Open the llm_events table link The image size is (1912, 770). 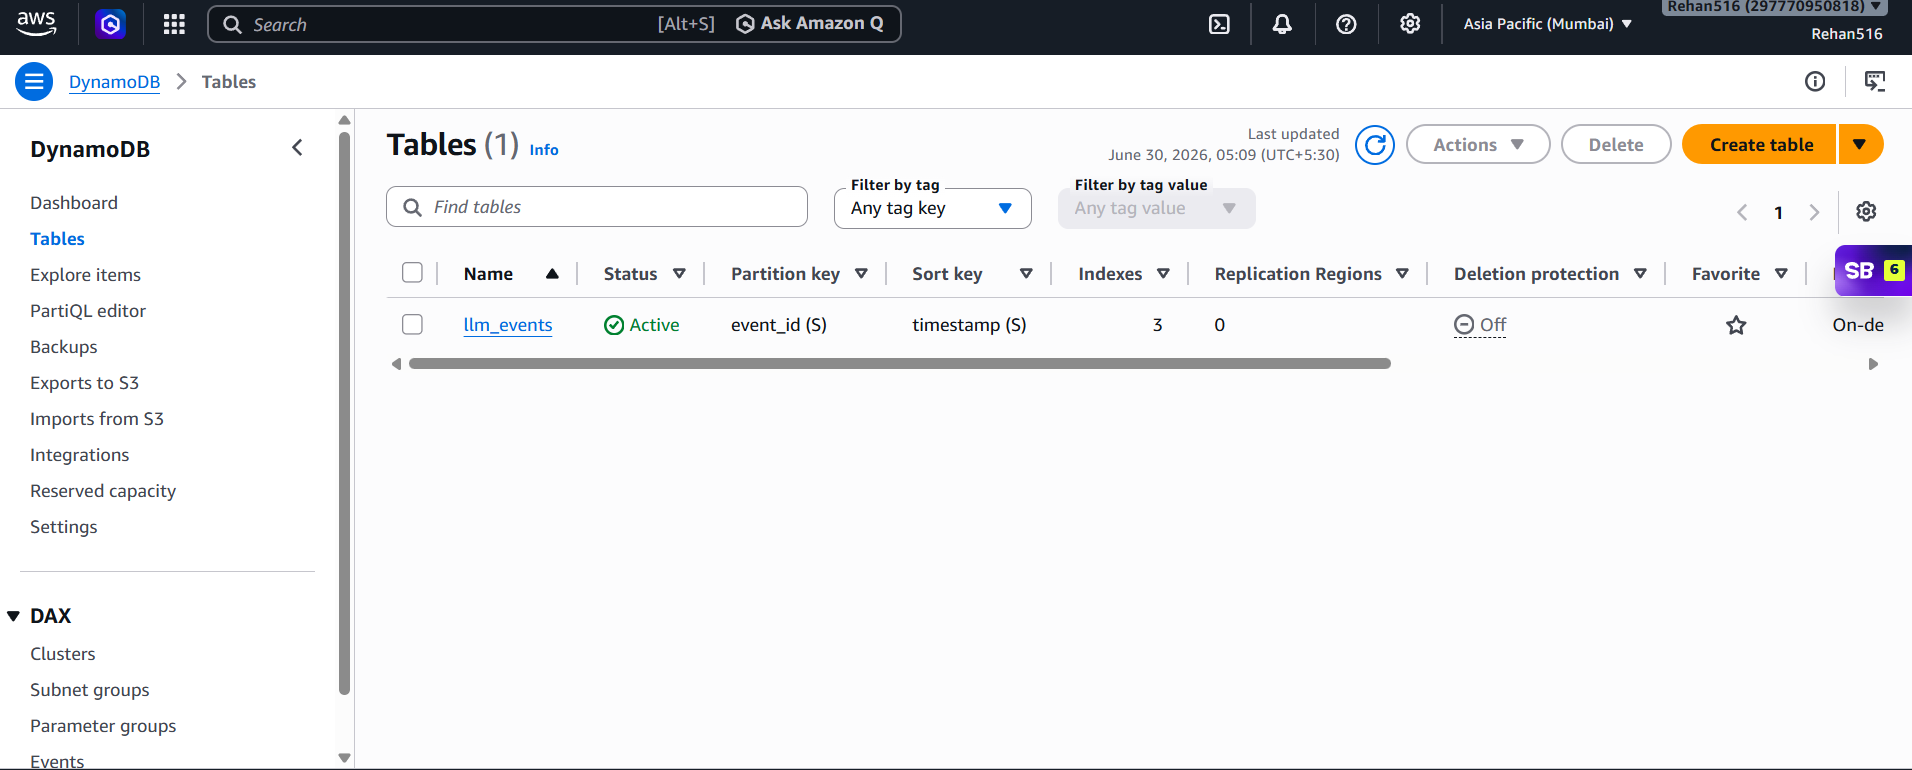(508, 325)
